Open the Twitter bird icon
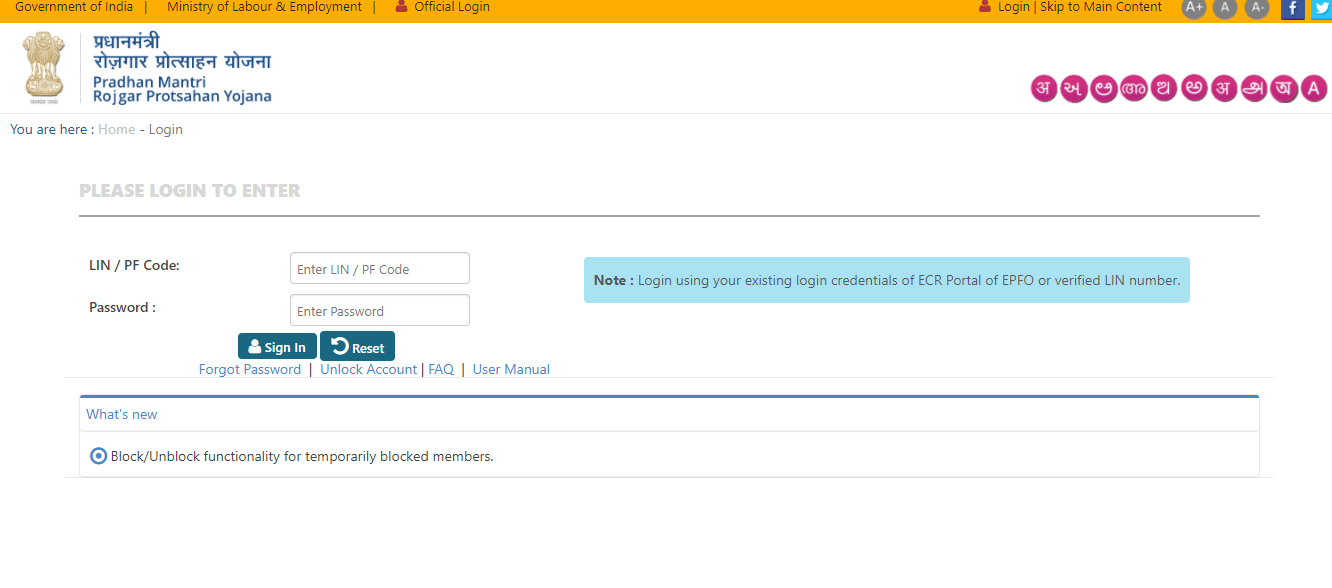 [x=1321, y=8]
